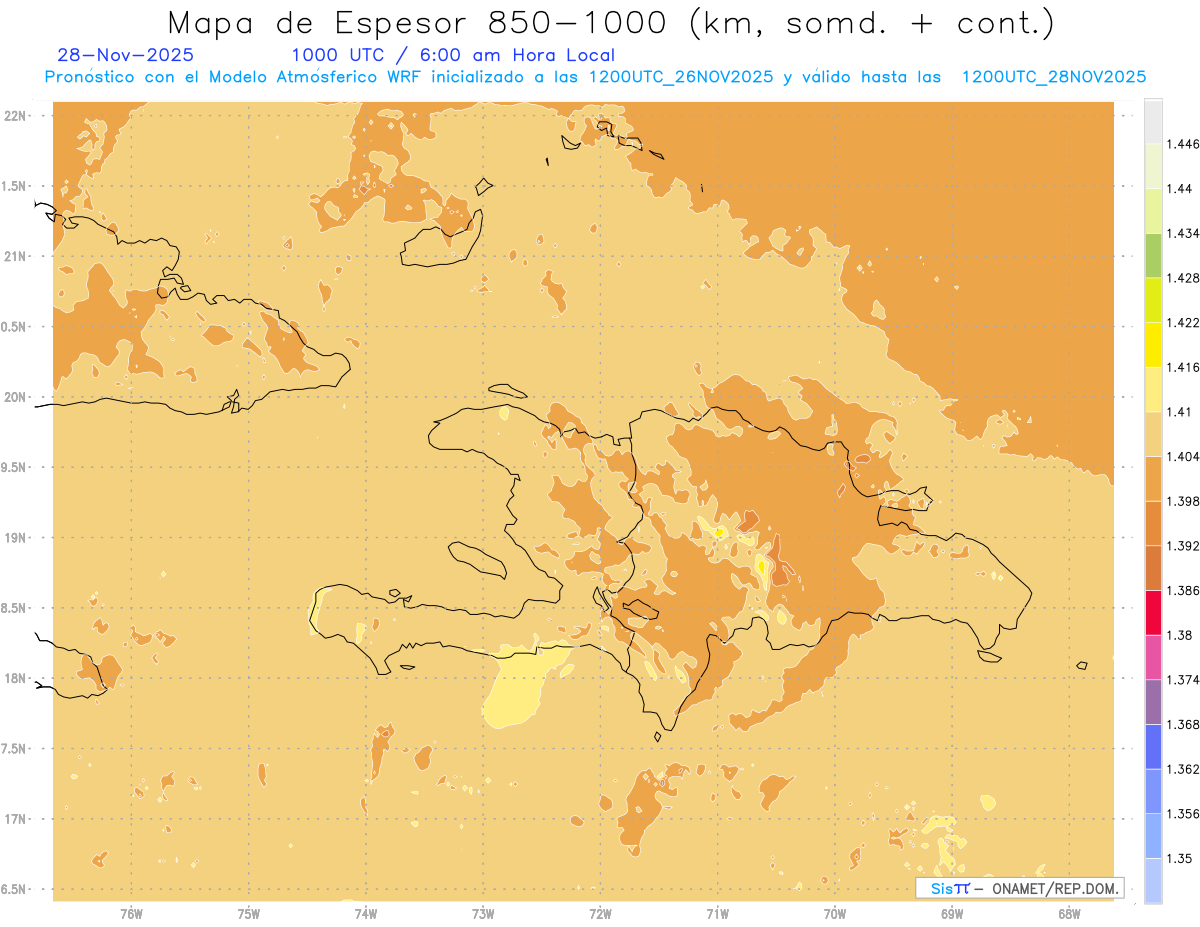
Task: Click legend value 1.422
Action: pos(1182,322)
